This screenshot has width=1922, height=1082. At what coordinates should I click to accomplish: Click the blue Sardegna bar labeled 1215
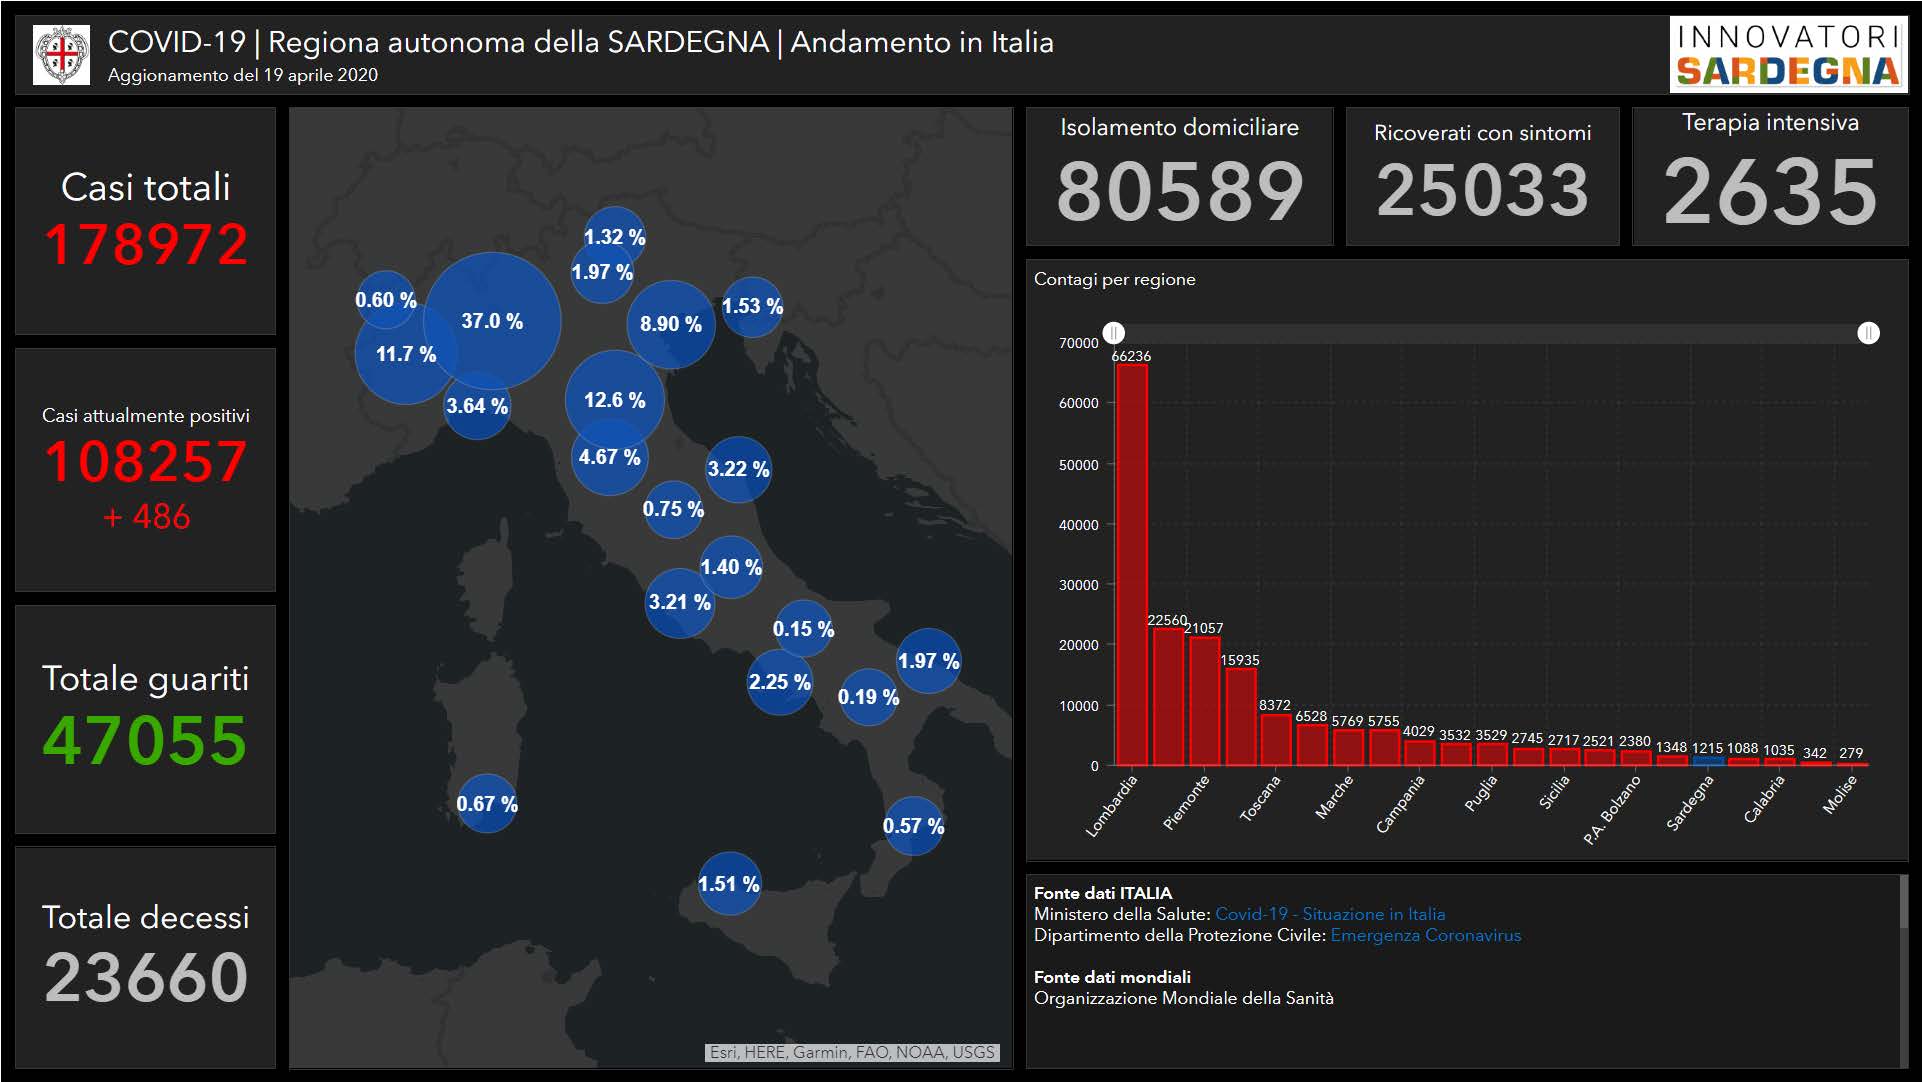[x=1707, y=761]
